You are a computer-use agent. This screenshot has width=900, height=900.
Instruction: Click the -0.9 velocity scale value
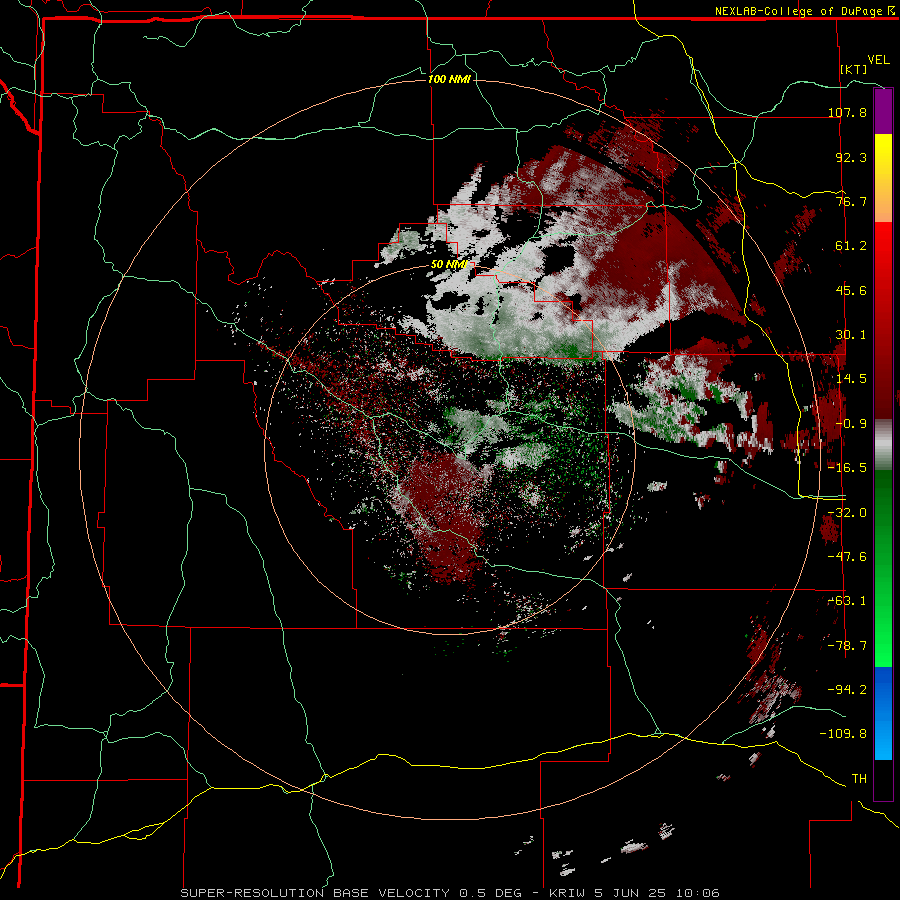click(851, 424)
